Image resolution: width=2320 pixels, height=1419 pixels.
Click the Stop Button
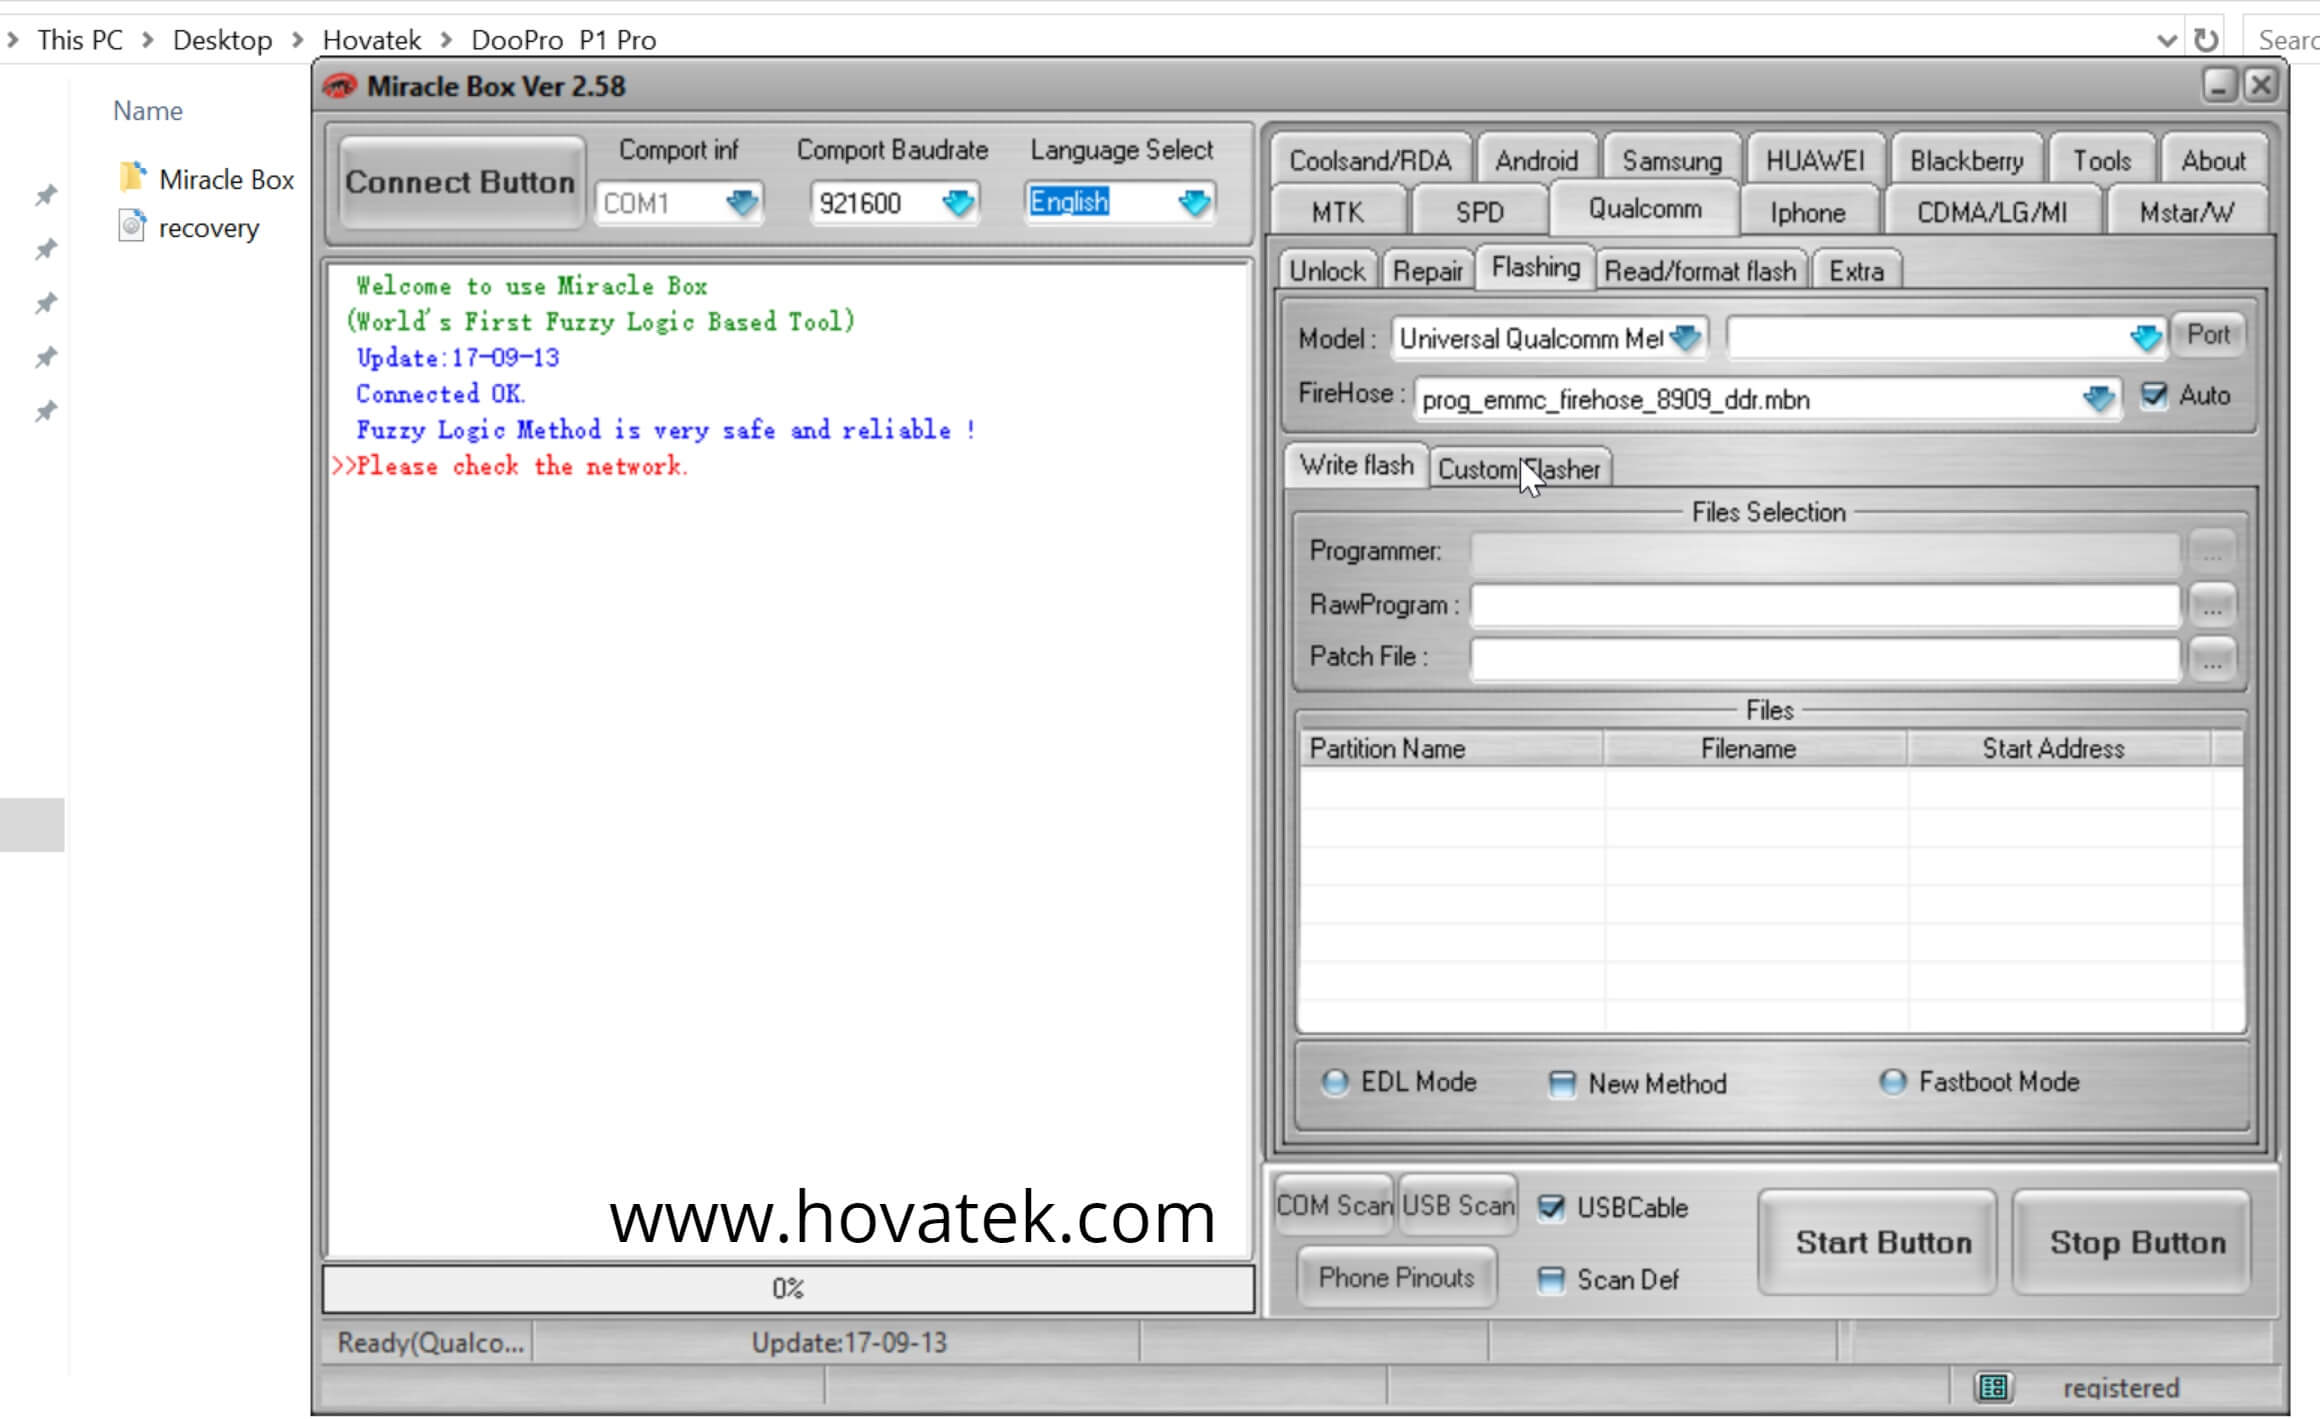(2131, 1242)
